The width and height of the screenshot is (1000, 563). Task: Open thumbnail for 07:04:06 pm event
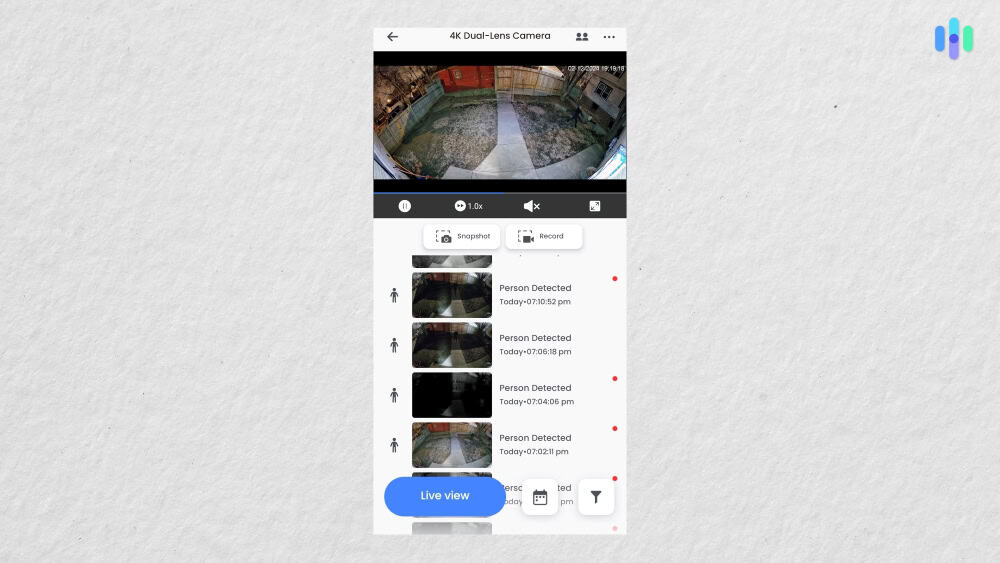point(452,395)
